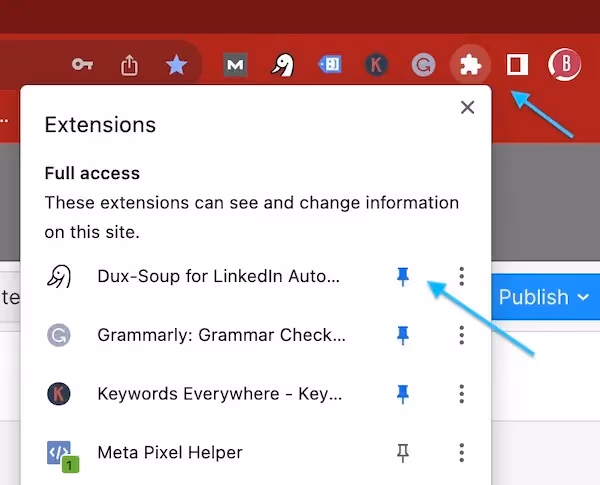
Task: Unpin Keywords Everywhere extension
Action: click(403, 394)
